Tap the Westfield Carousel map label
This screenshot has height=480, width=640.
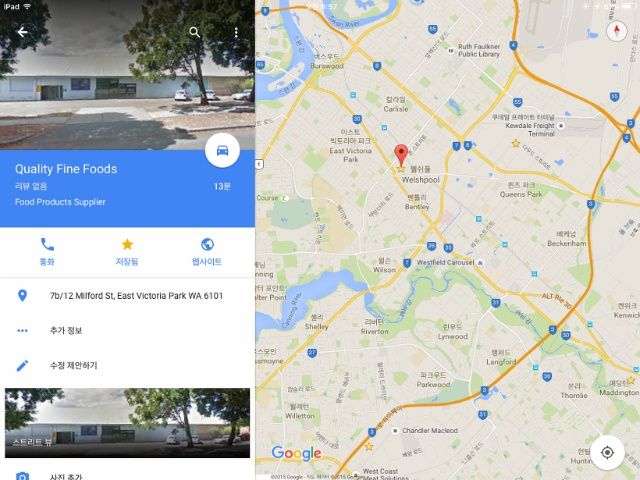coord(445,262)
